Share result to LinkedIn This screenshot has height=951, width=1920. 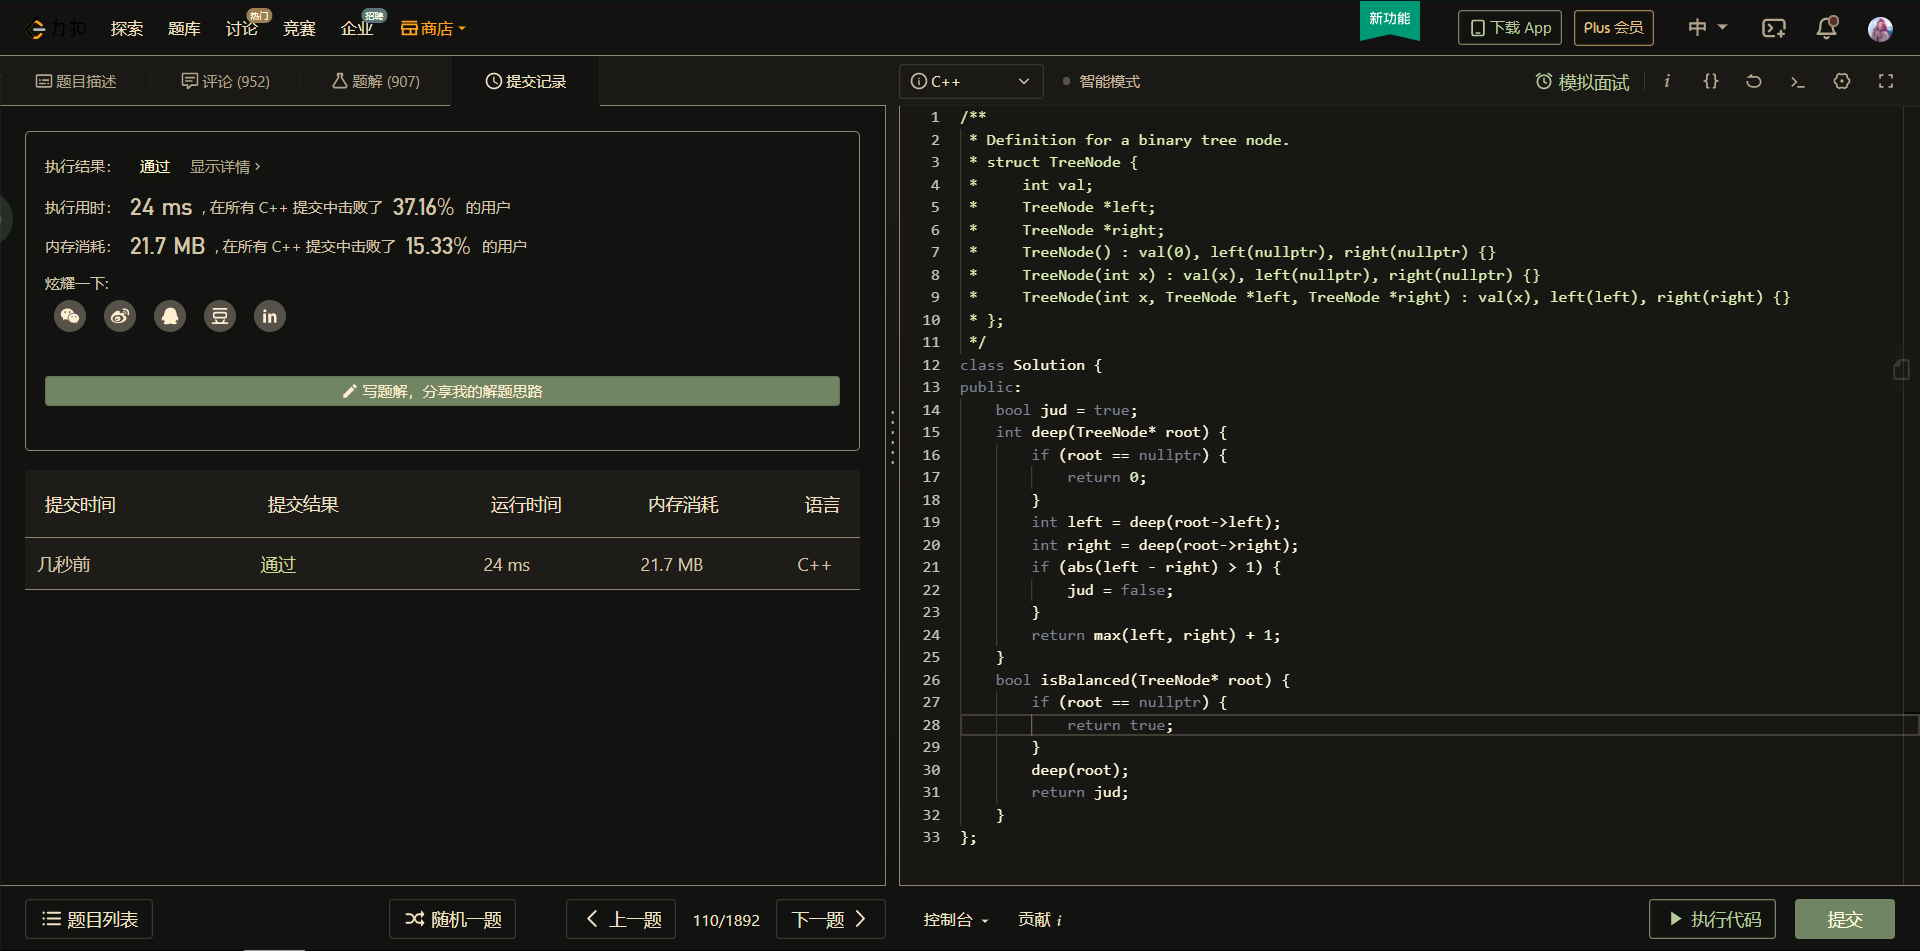270,316
